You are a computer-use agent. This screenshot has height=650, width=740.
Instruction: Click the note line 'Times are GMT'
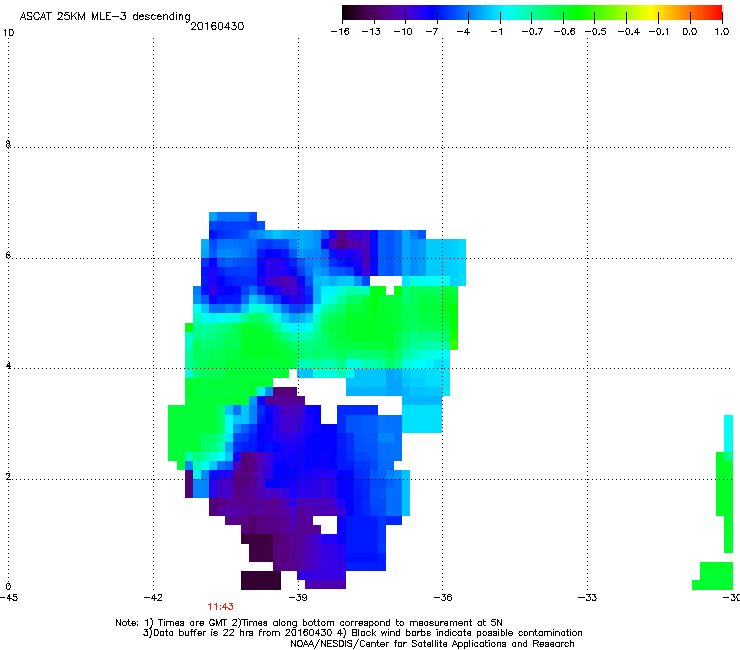(309, 623)
